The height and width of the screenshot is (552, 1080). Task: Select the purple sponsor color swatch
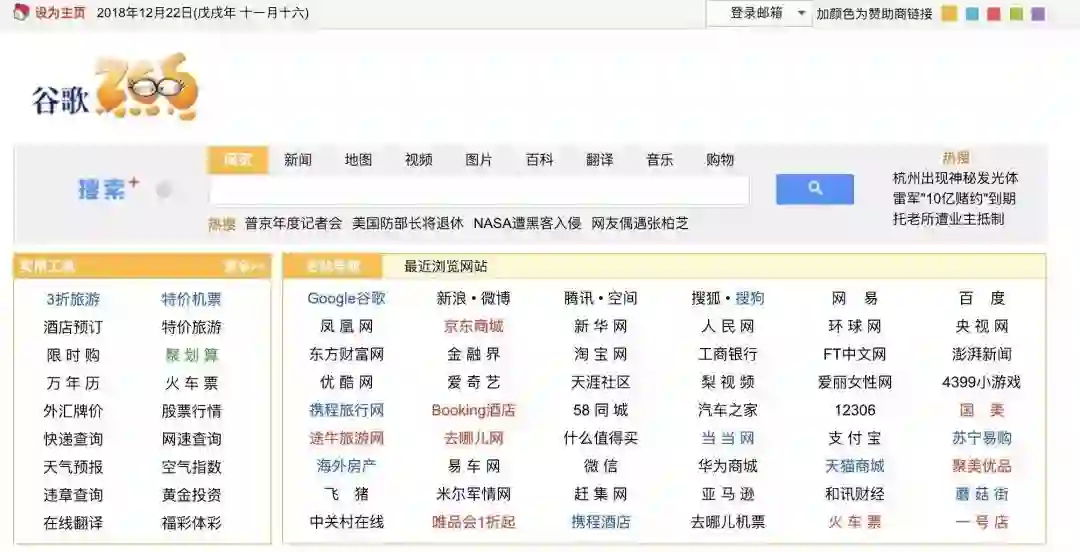tap(1038, 13)
